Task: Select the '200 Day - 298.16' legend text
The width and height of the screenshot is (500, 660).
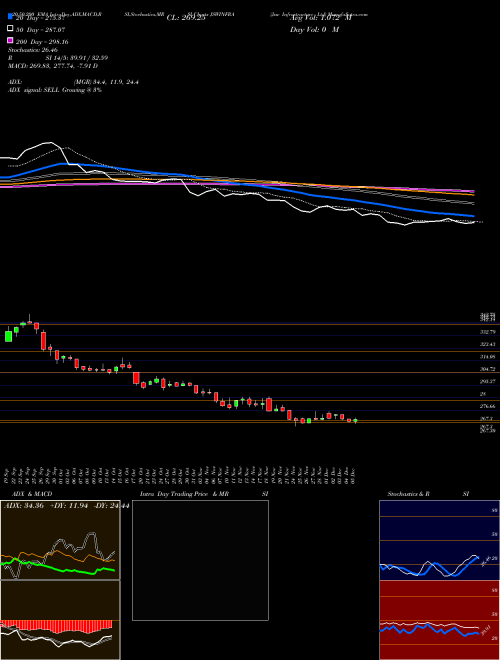Action: (x=42, y=42)
